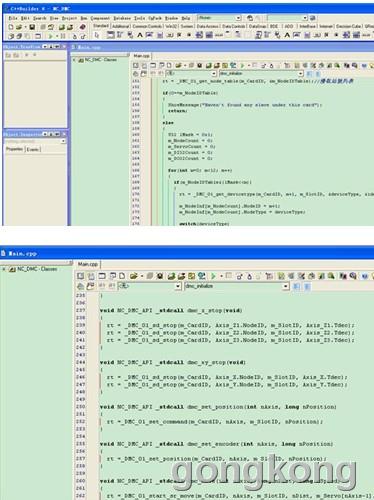The image size is (374, 500).
Task: Click the printer icon below lower editor toolbar
Action: [x=80, y=286]
